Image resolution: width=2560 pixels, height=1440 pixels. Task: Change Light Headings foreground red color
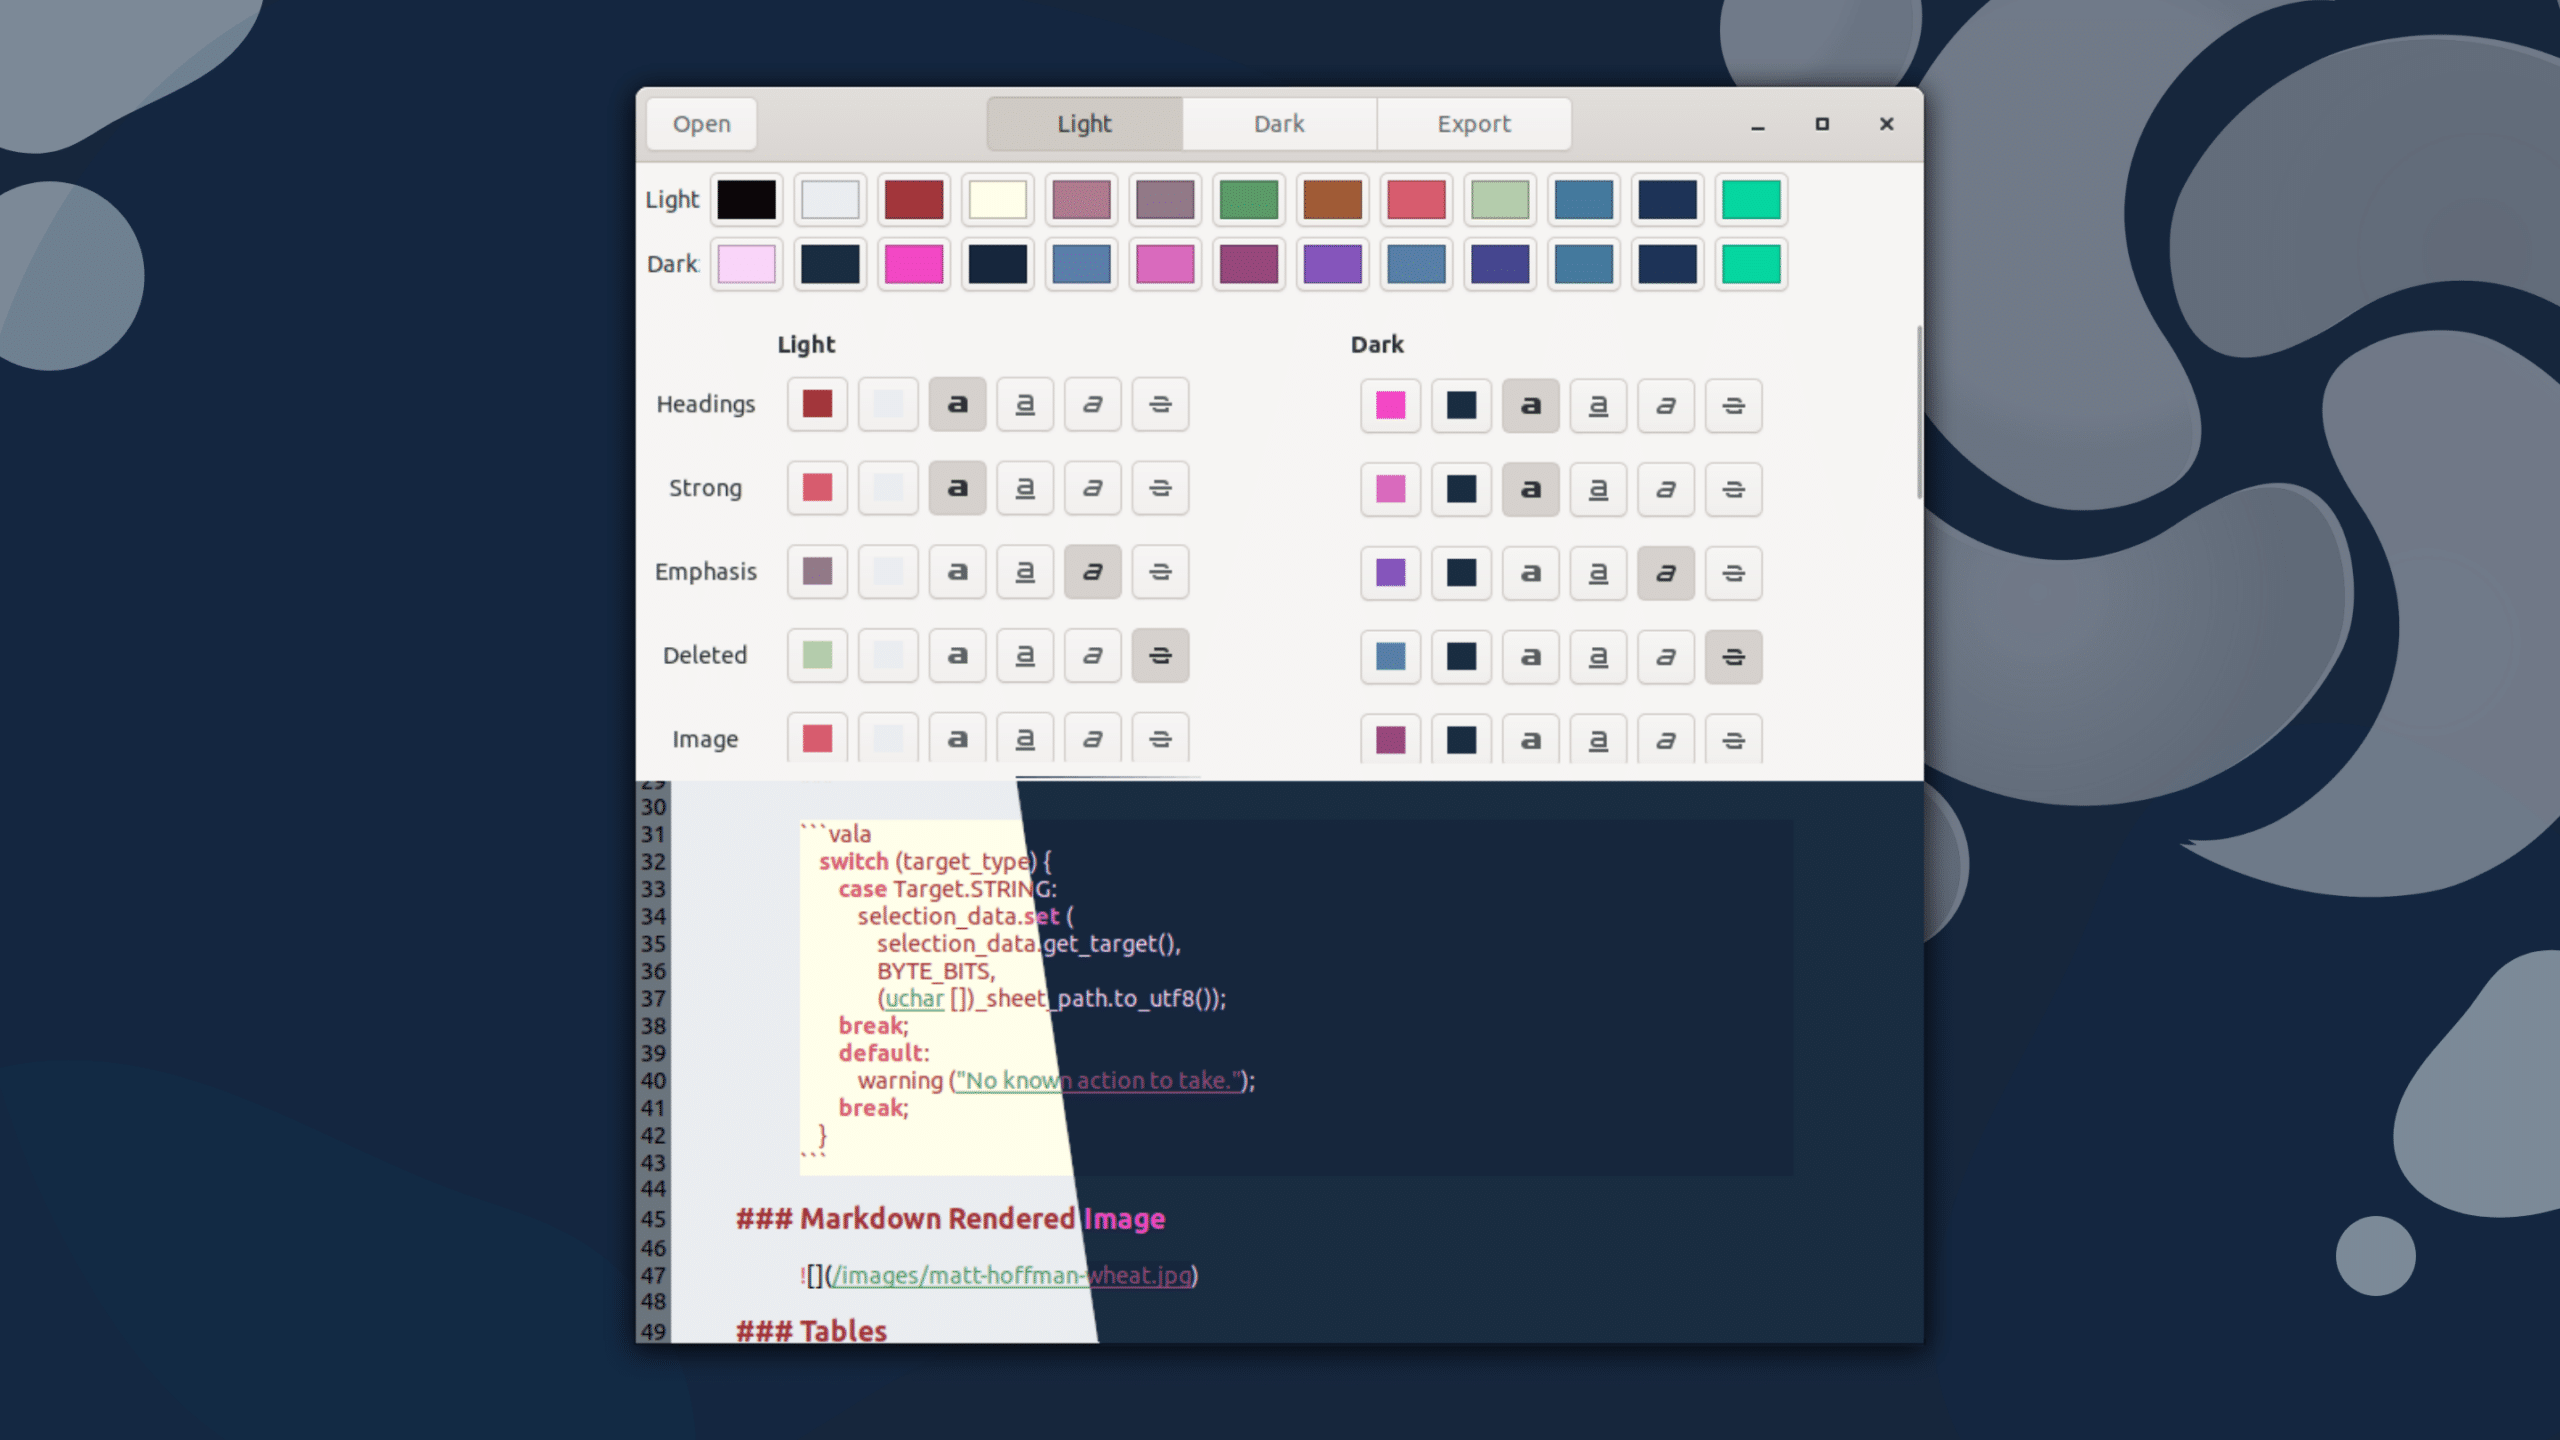click(817, 404)
